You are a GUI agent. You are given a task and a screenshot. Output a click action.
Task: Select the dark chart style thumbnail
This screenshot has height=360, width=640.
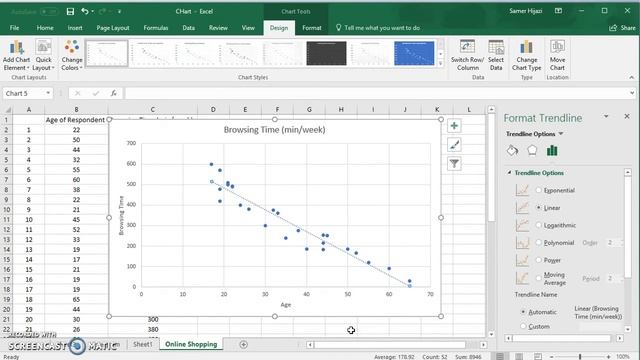click(x=326, y=53)
